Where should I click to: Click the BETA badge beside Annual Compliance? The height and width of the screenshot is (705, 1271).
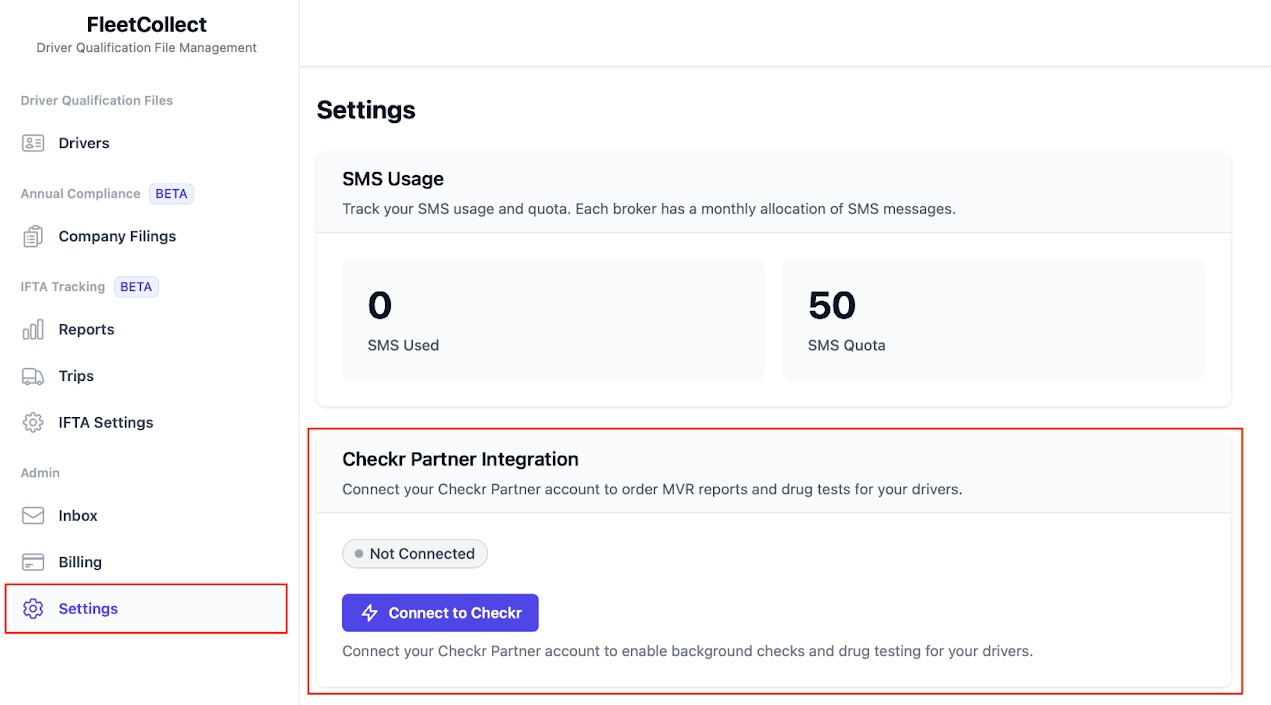(x=171, y=194)
